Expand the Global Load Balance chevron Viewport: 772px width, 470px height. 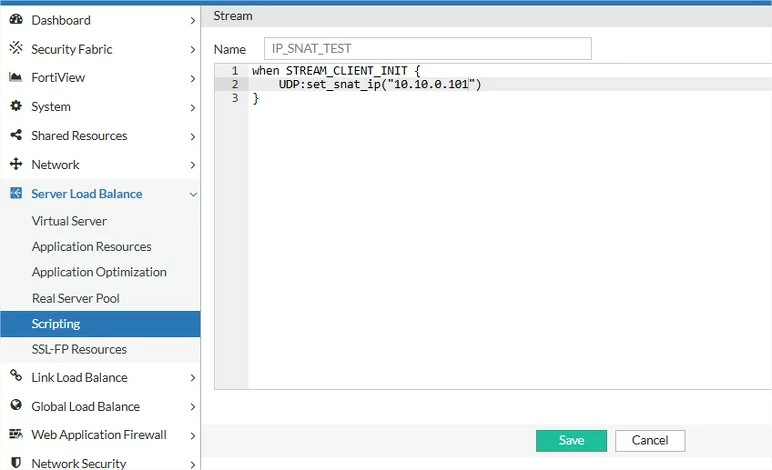[x=193, y=407]
